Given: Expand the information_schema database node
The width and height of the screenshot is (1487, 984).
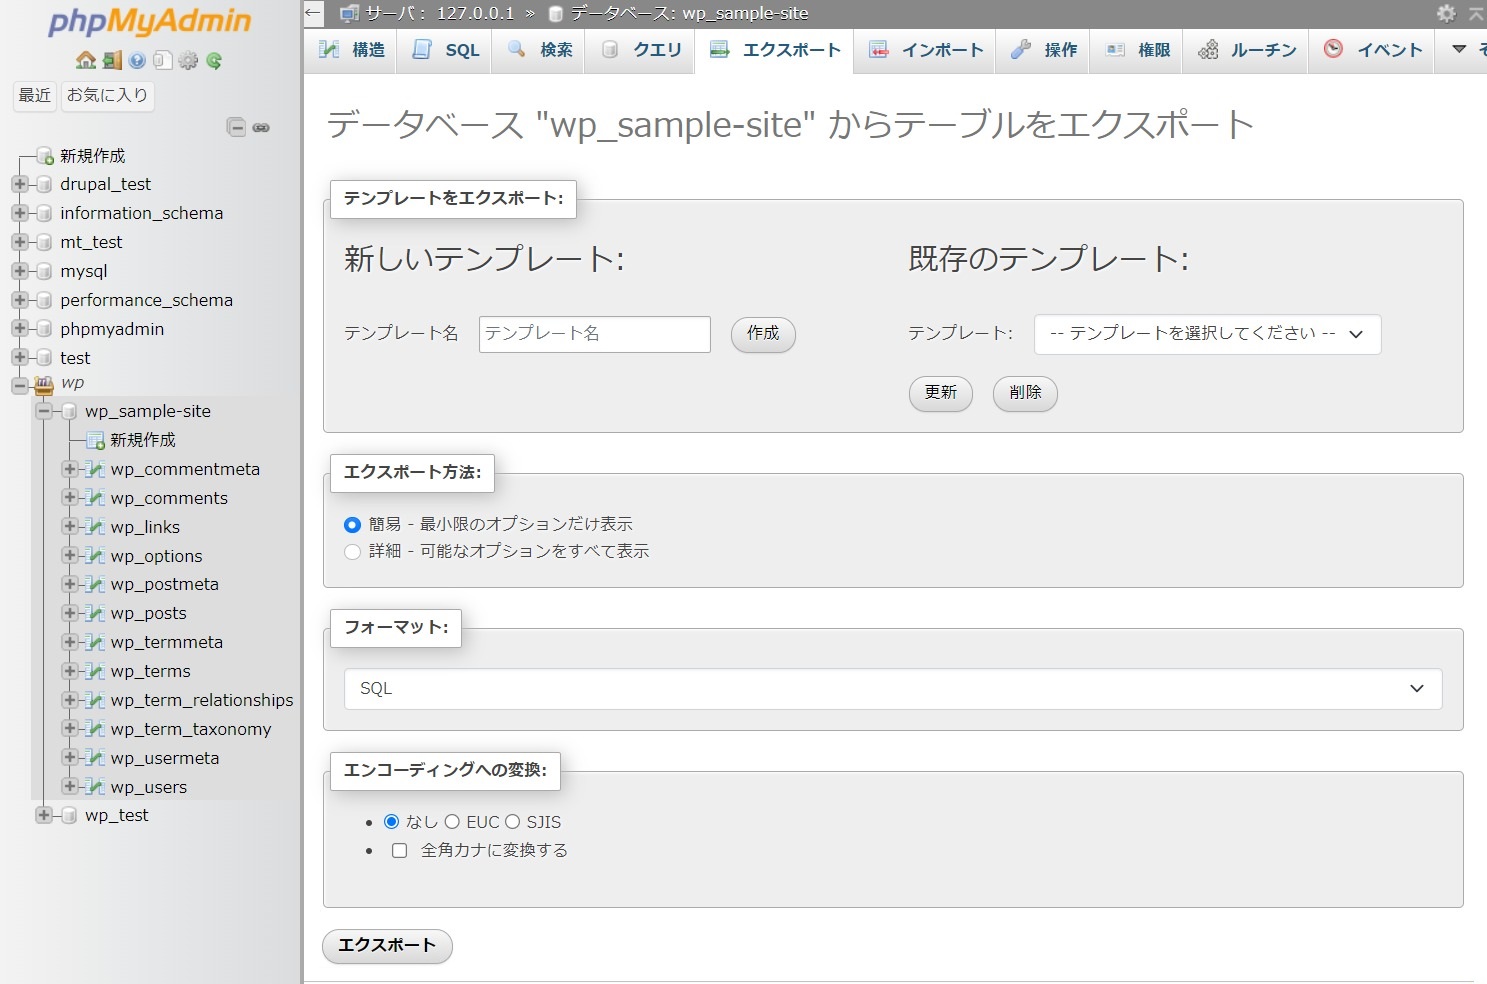Looking at the screenshot, I should (x=20, y=213).
